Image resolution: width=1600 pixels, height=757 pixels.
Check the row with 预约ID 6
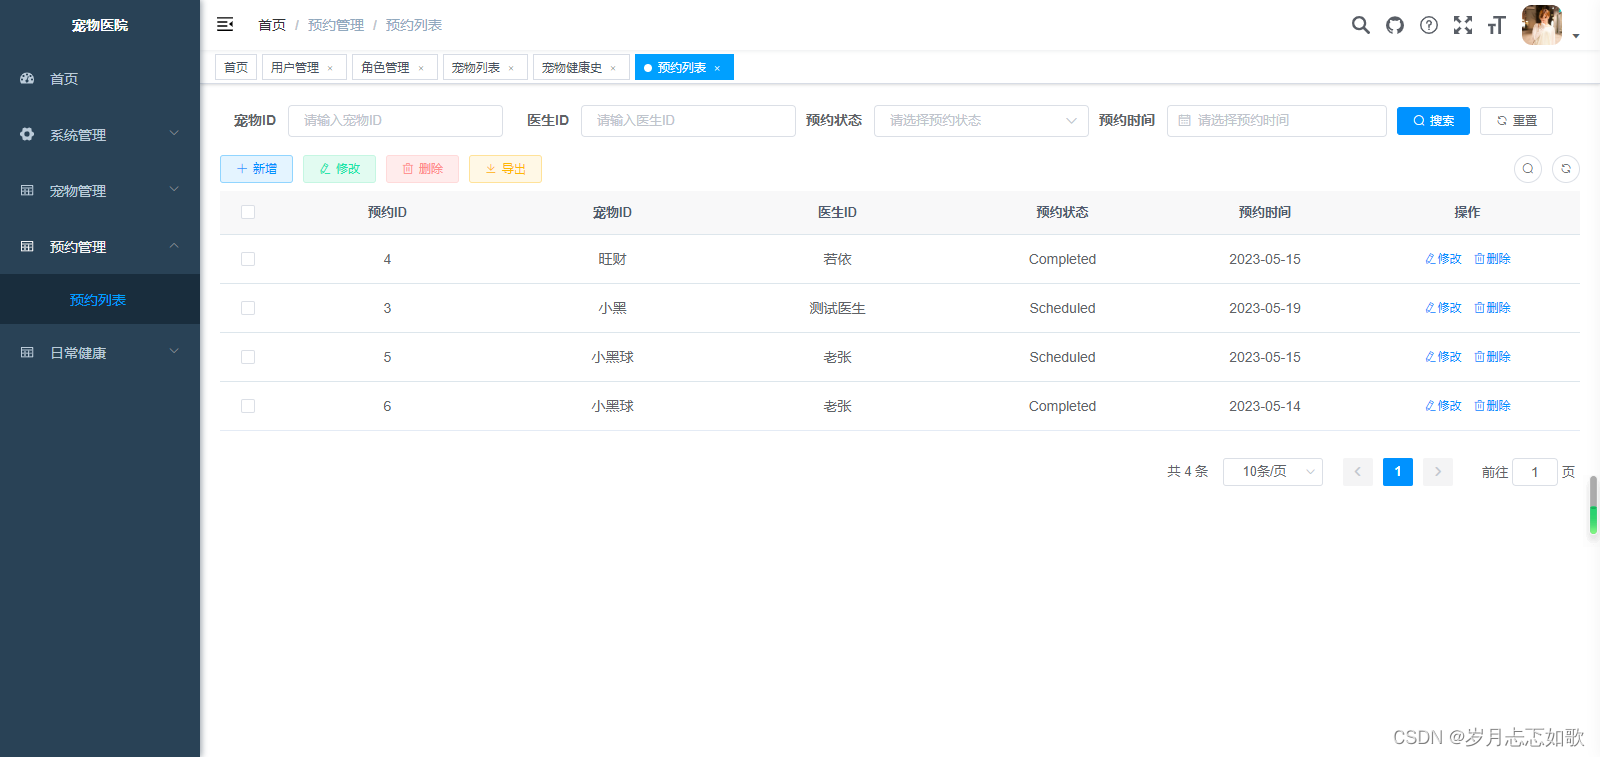pos(248,406)
